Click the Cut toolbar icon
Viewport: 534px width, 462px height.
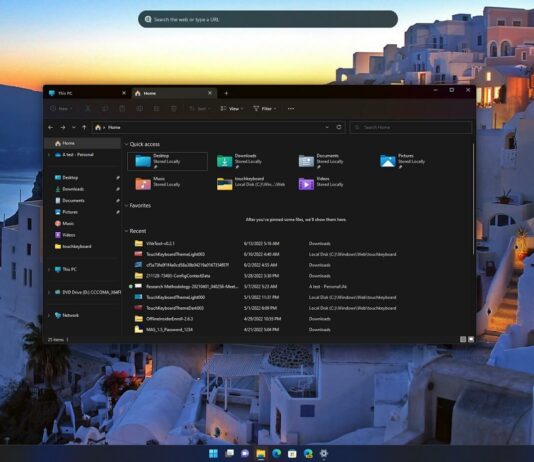88,109
